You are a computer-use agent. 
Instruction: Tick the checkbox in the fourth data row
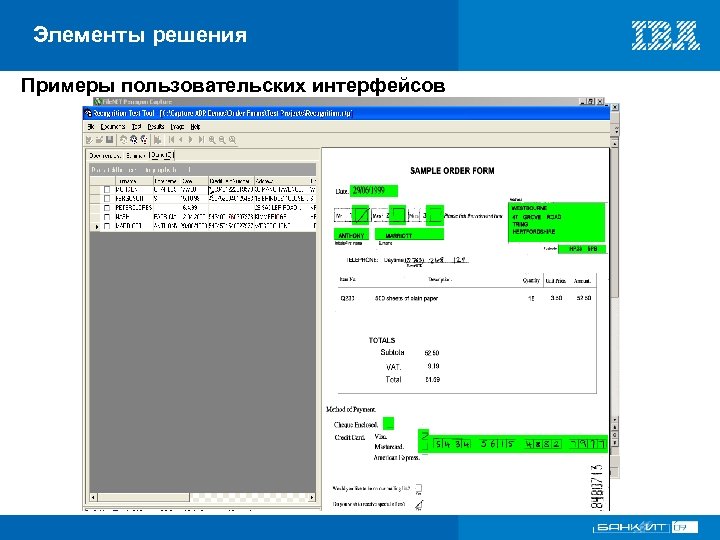(x=107, y=217)
